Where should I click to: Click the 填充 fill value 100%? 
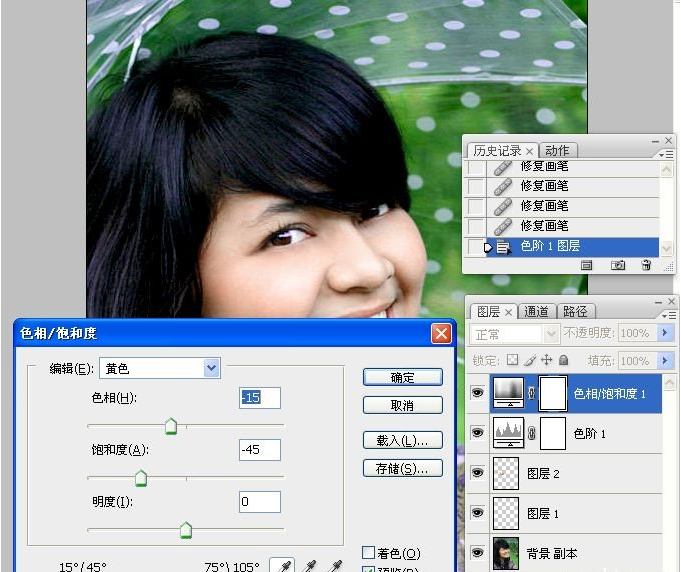[x=637, y=360]
